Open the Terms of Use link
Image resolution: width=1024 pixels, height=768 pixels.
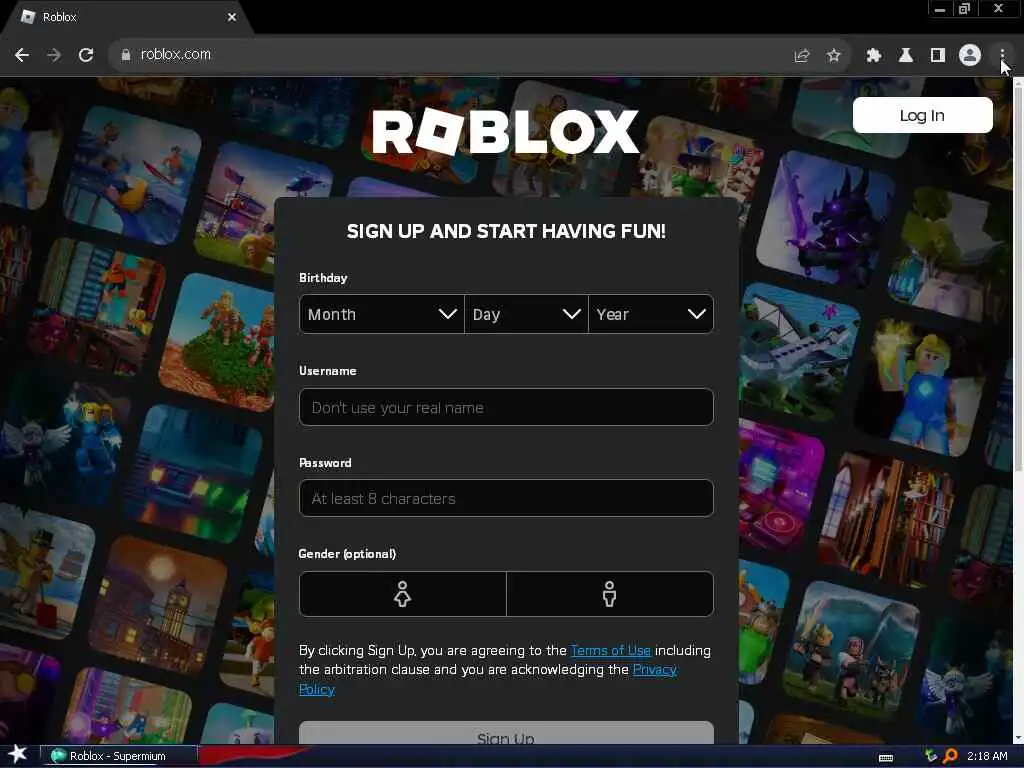tap(611, 650)
